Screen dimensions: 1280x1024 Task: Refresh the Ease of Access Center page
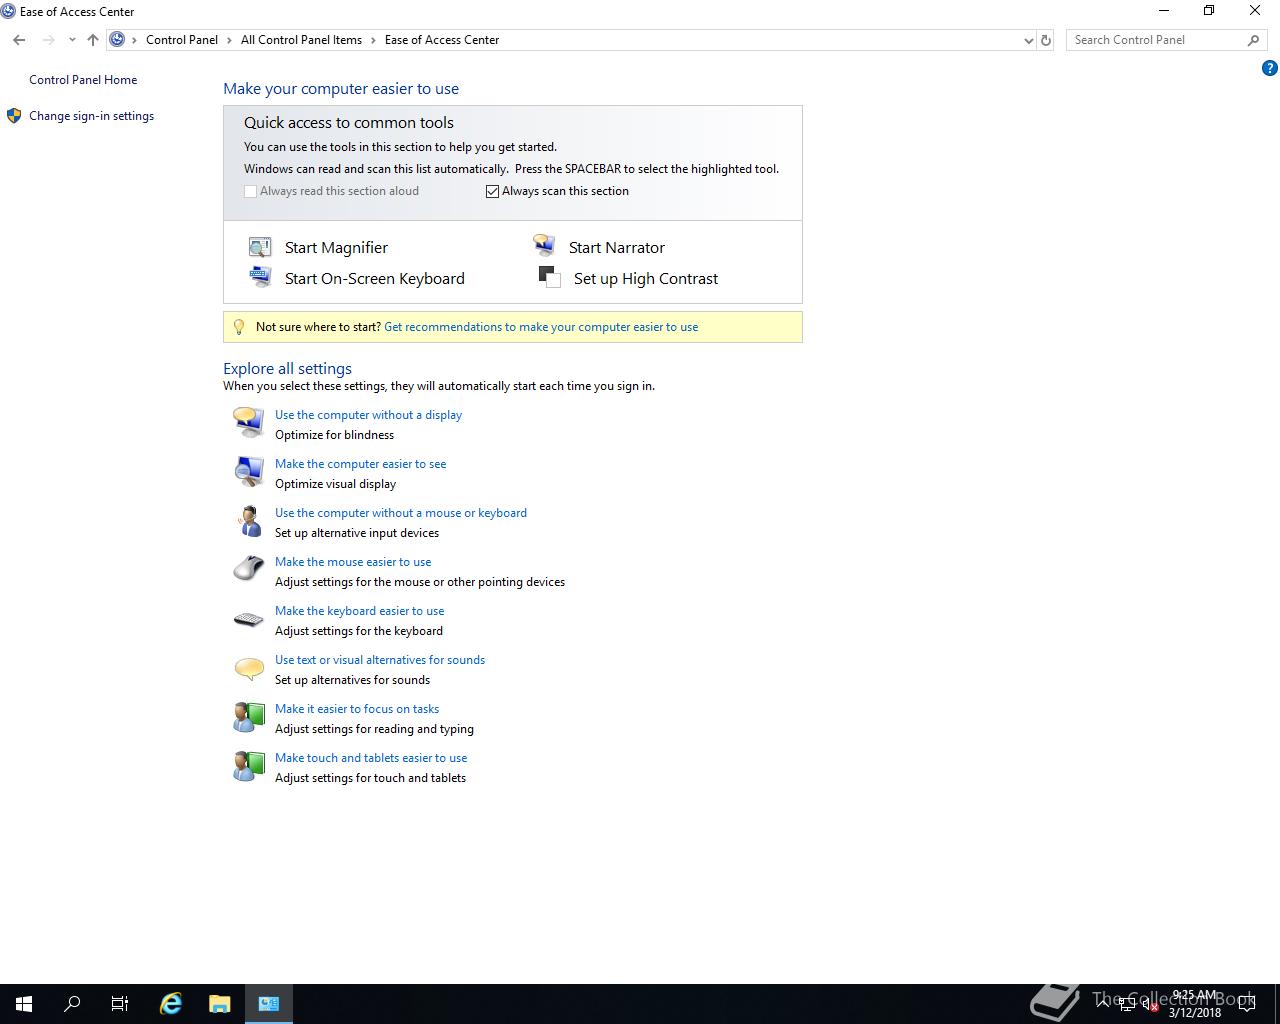[1046, 40]
